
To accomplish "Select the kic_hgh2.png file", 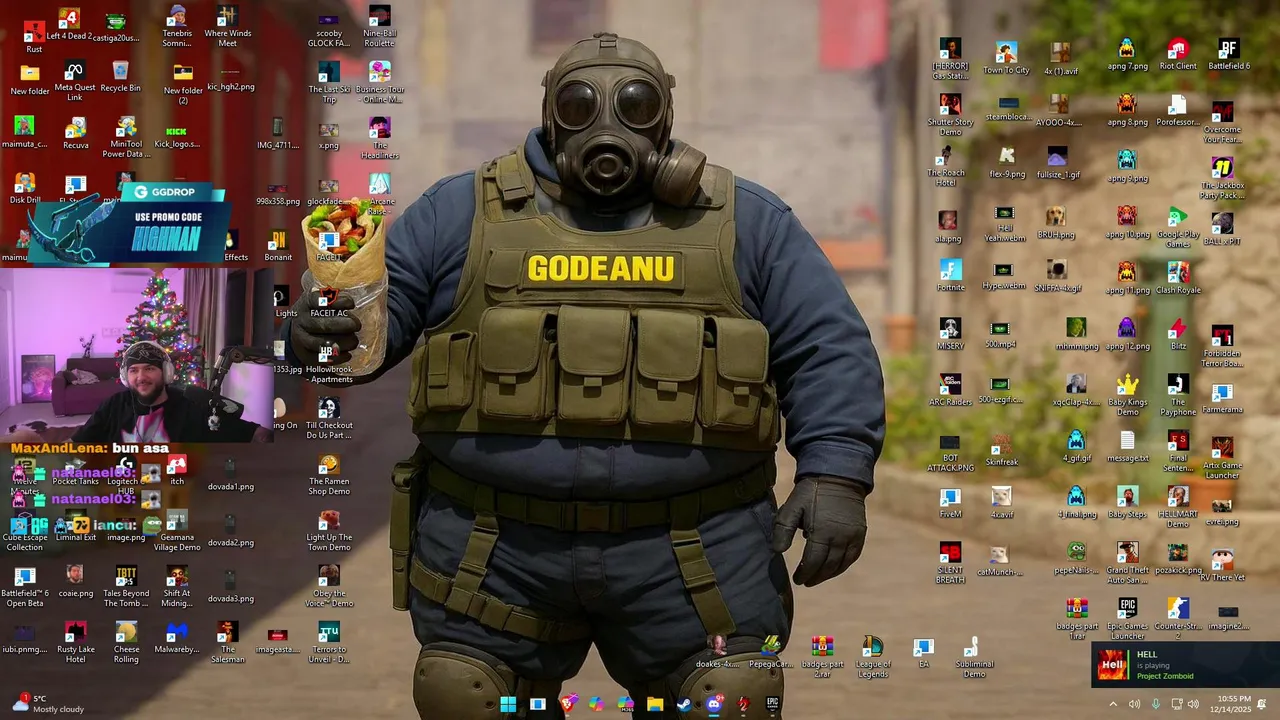I will tap(230, 79).
